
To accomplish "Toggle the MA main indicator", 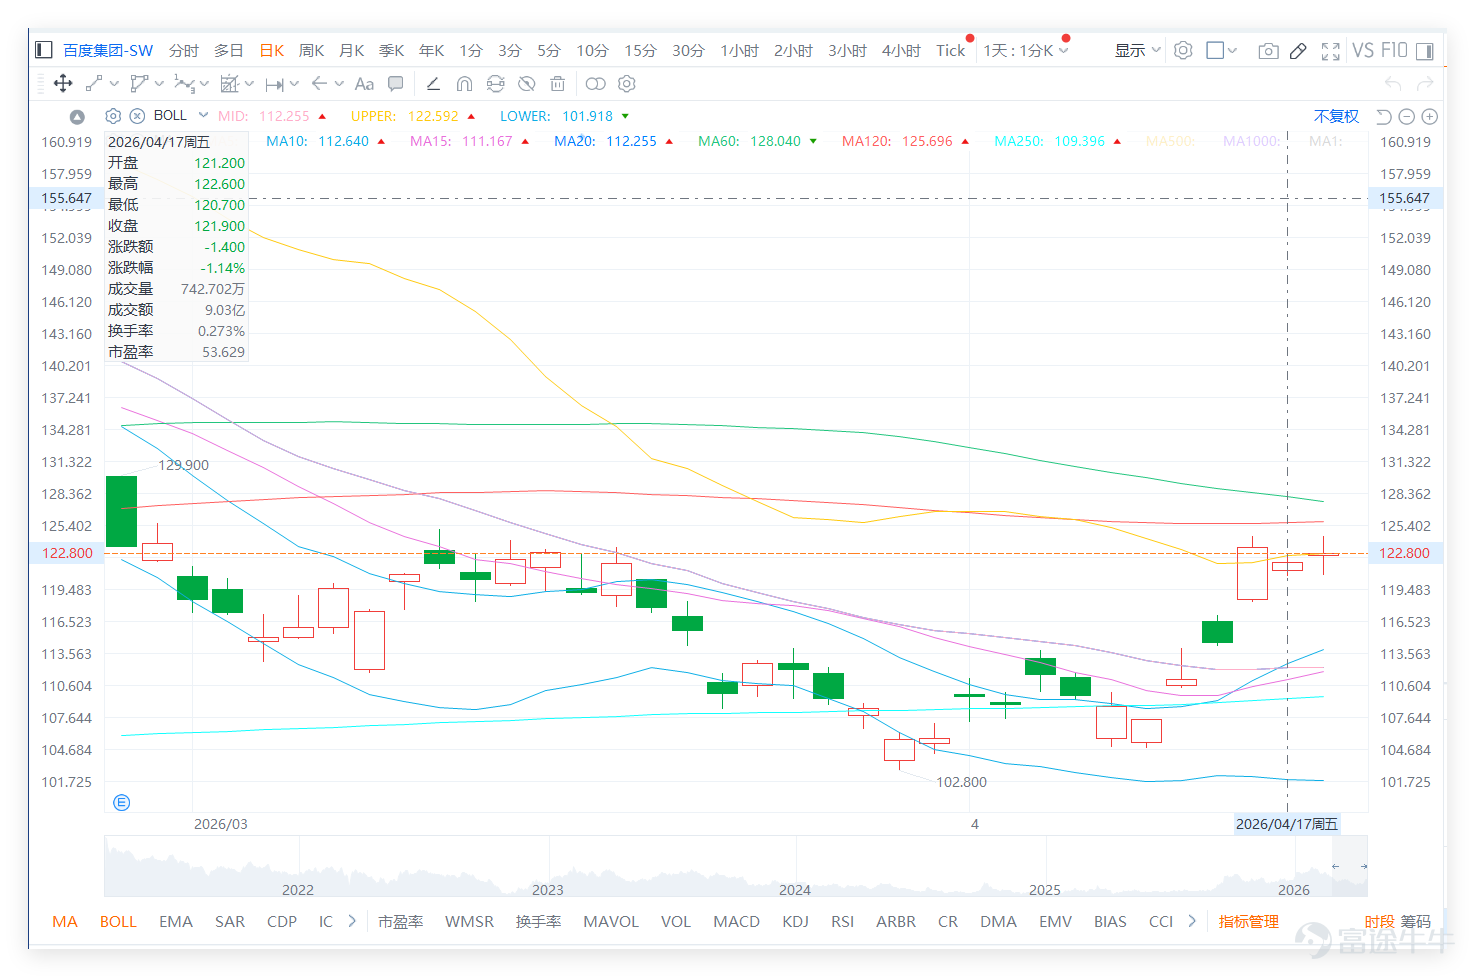I will click(x=65, y=921).
